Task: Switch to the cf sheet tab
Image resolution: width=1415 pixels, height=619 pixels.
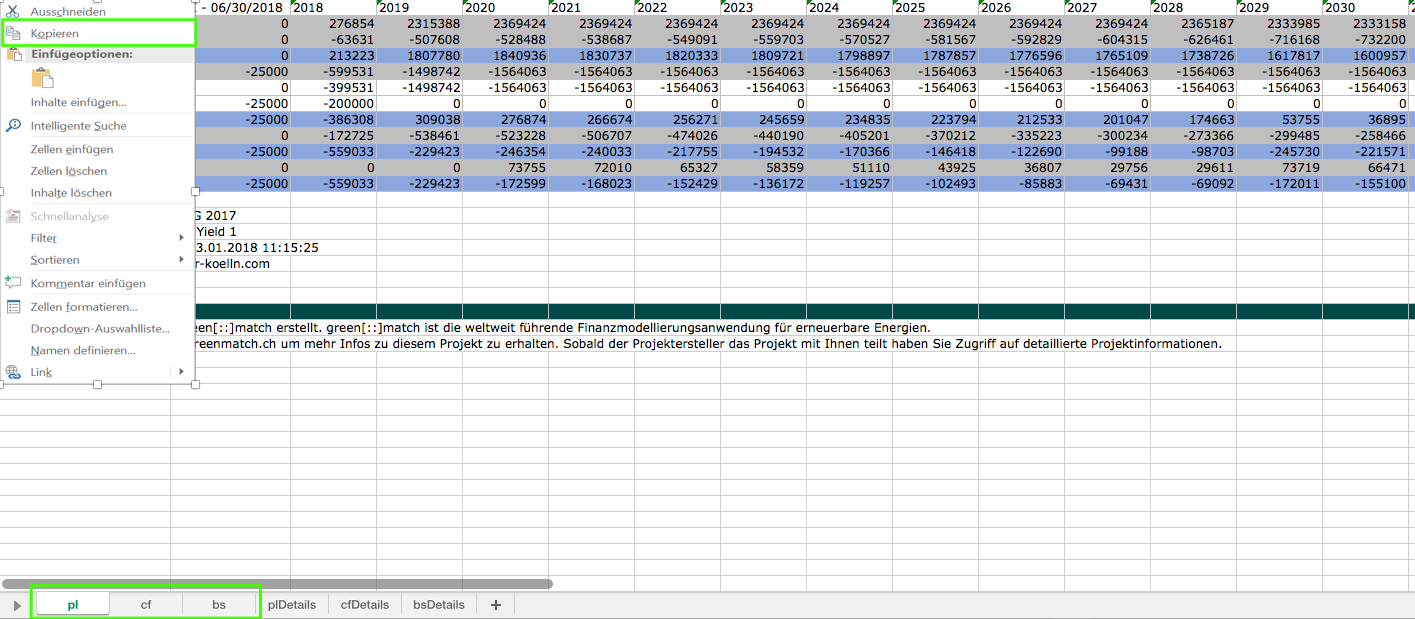Action: click(146, 605)
